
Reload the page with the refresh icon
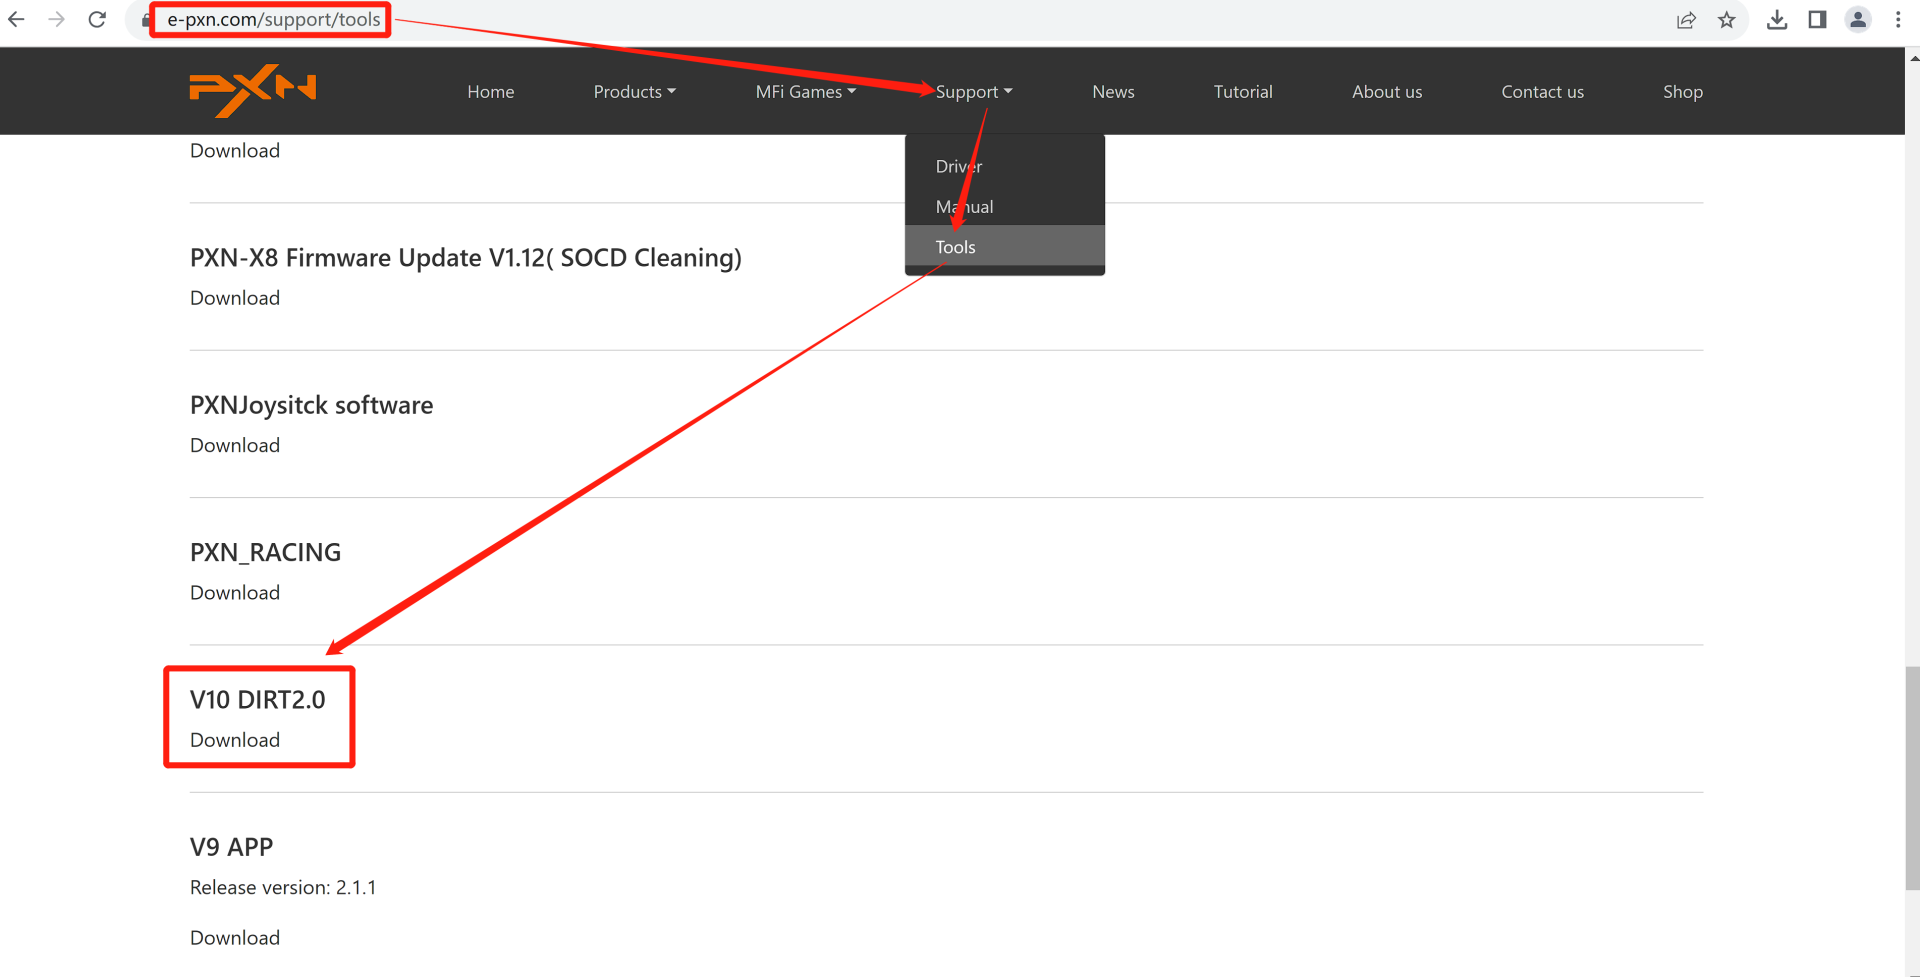pos(97,19)
